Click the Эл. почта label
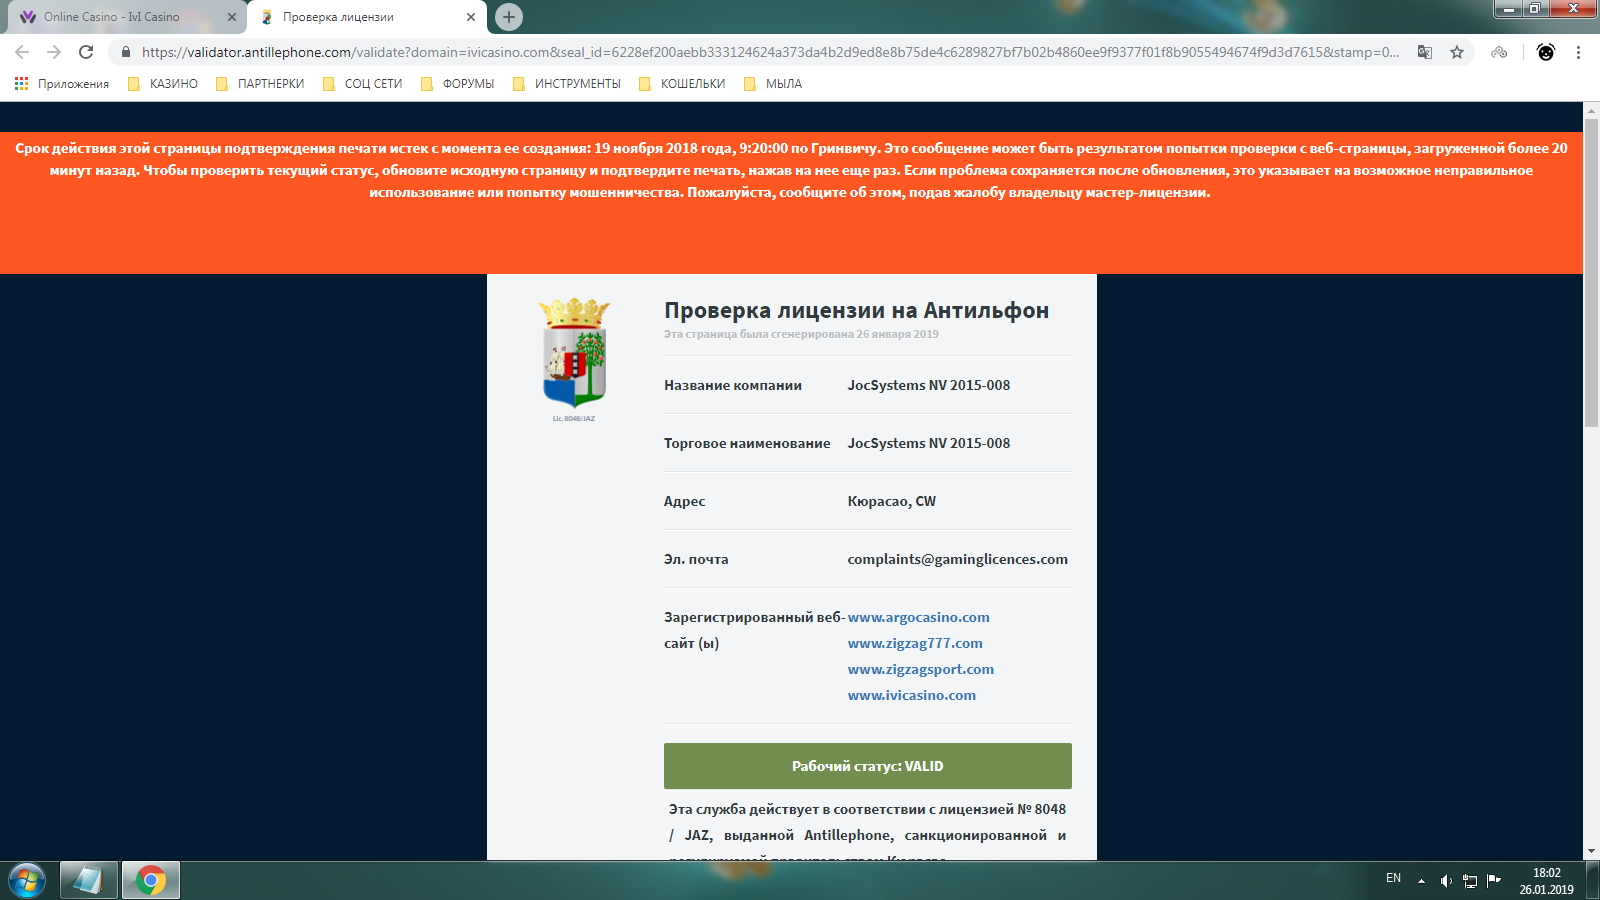This screenshot has width=1600, height=900. tap(696, 559)
